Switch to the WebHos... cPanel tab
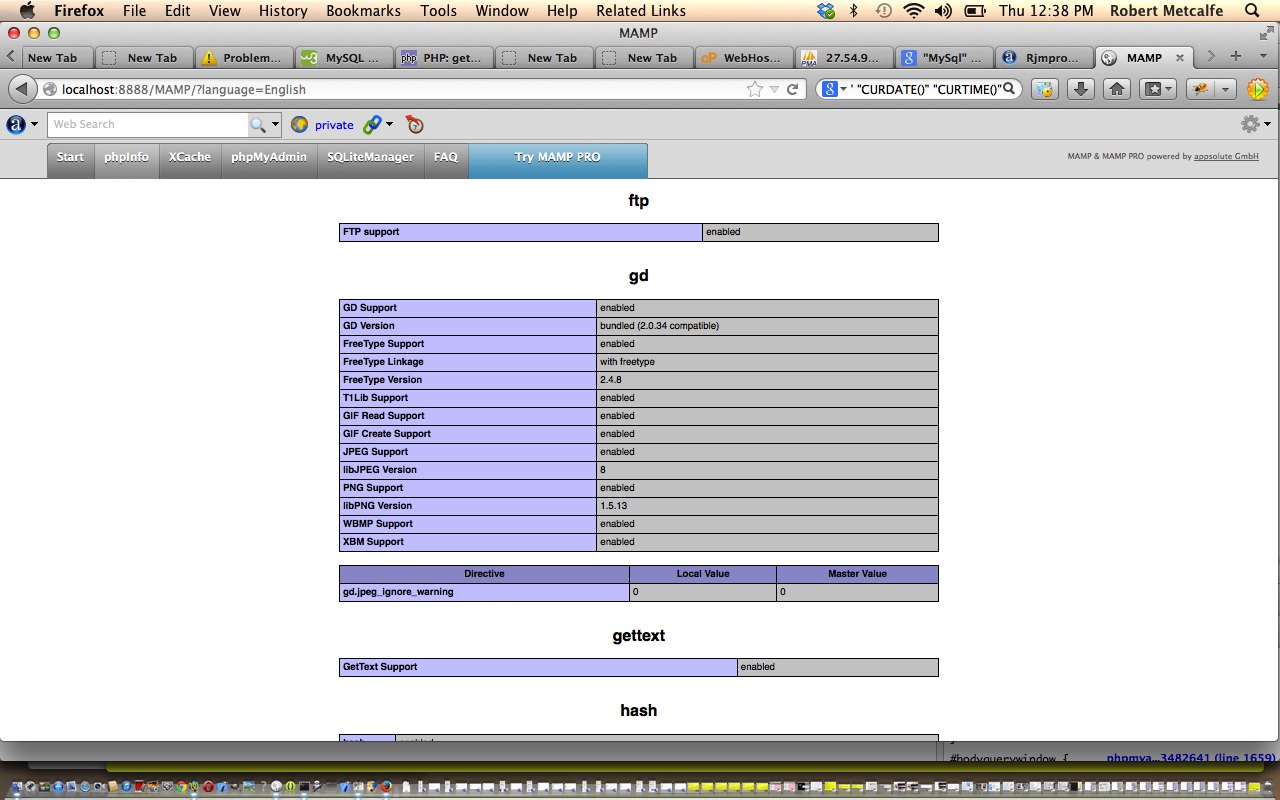Image resolution: width=1280 pixels, height=800 pixels. click(x=744, y=57)
